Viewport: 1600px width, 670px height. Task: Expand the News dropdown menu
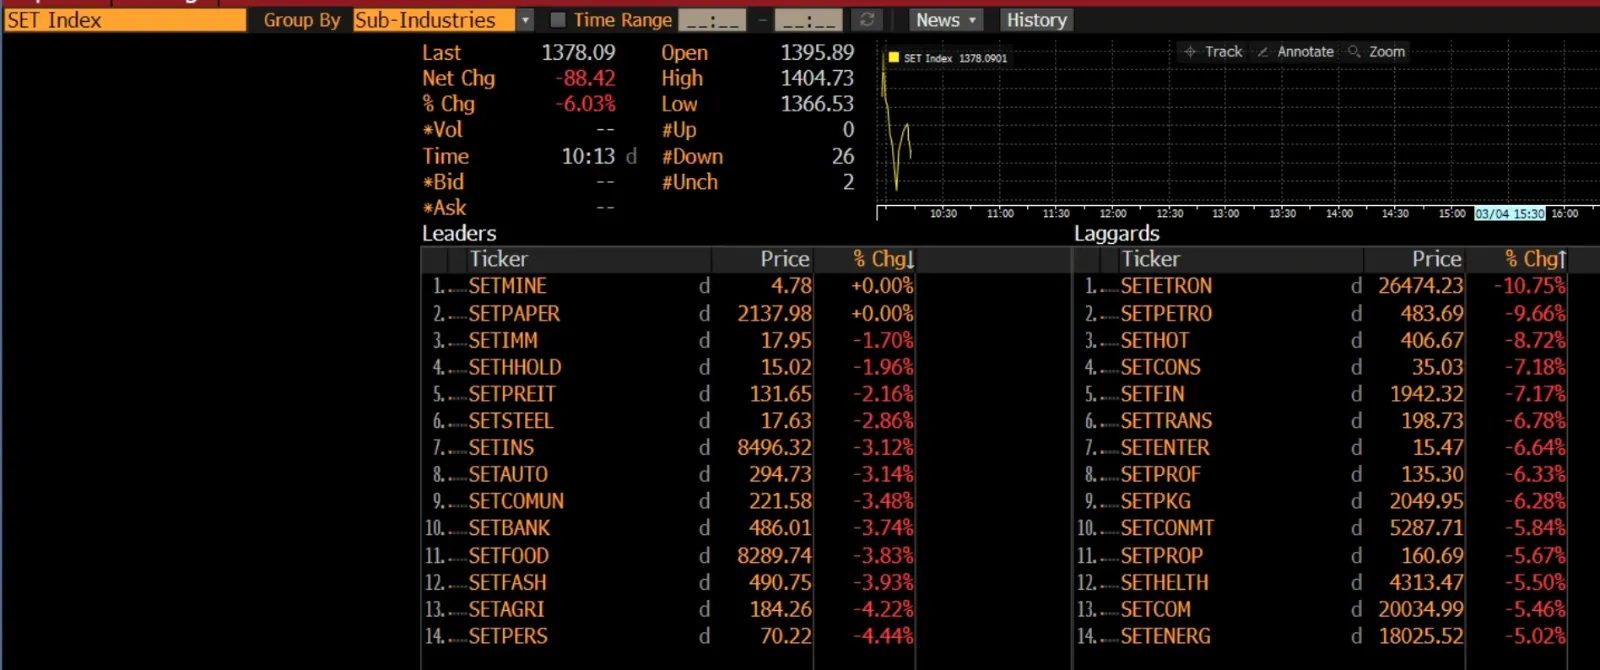point(946,20)
